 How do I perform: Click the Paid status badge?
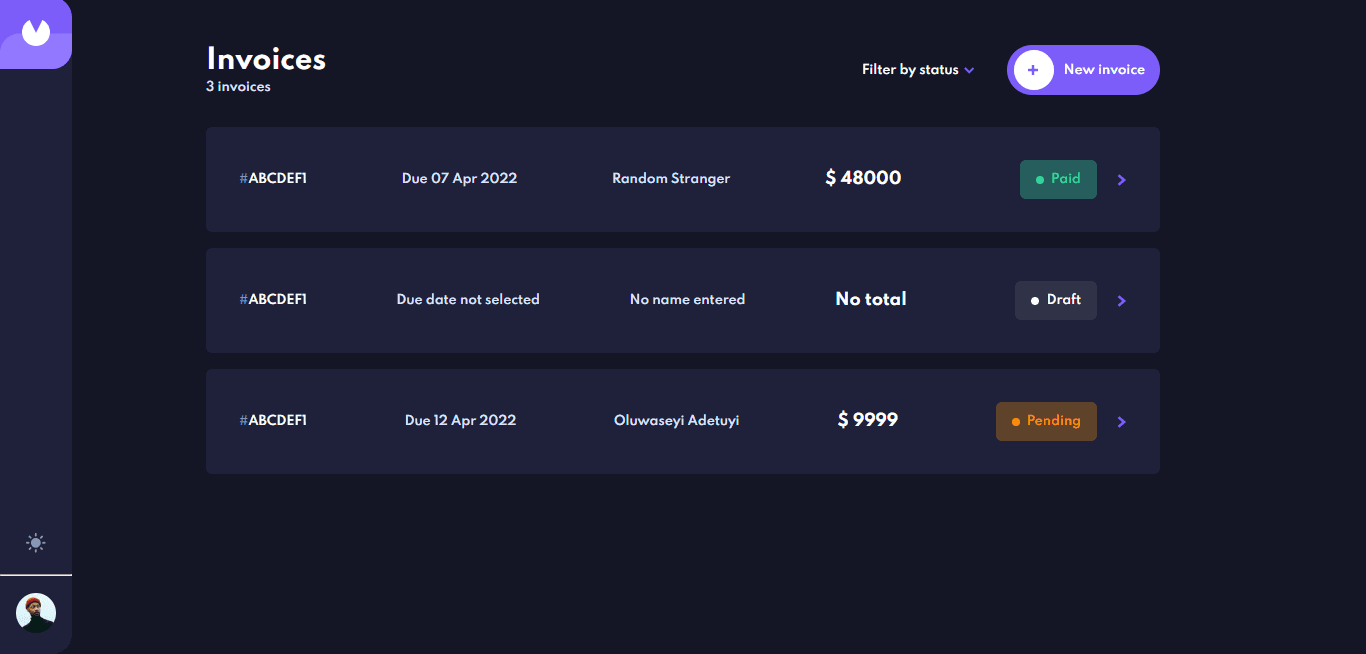point(1058,179)
